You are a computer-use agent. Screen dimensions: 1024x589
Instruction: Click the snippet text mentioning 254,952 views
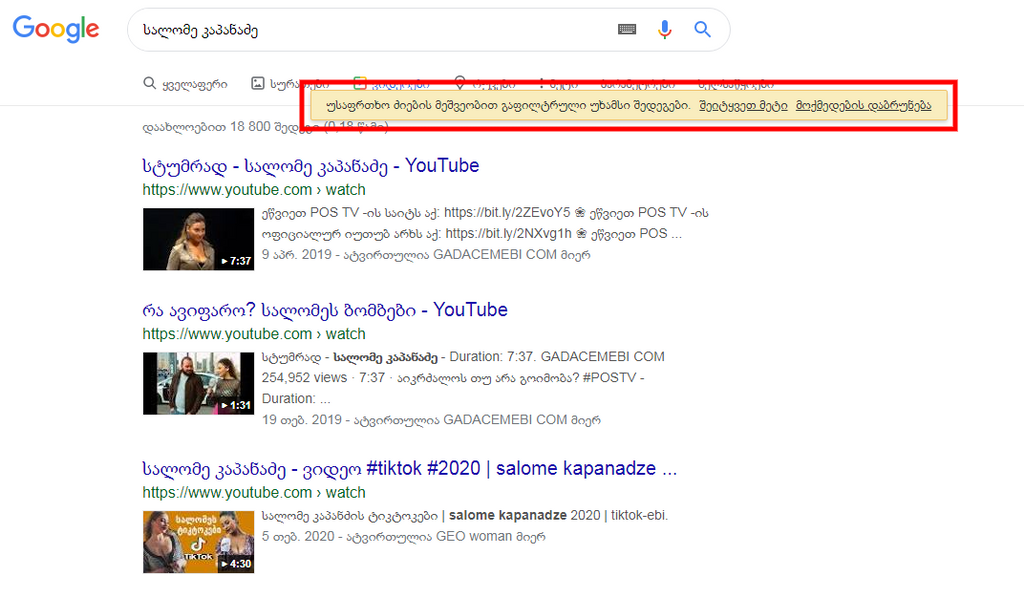click(453, 378)
